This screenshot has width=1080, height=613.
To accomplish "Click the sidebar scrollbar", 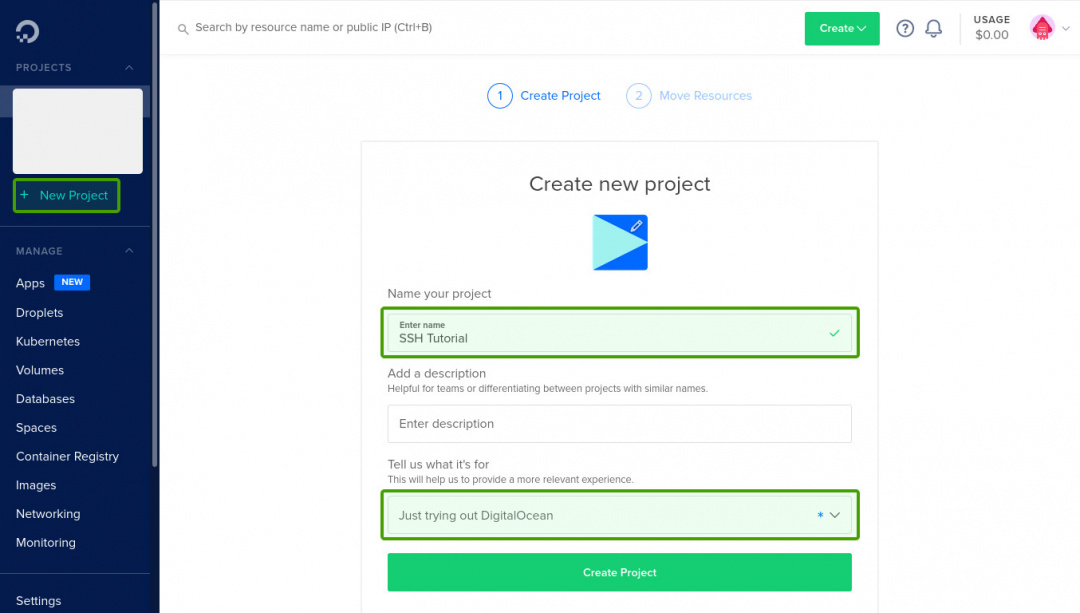I will pos(155,234).
